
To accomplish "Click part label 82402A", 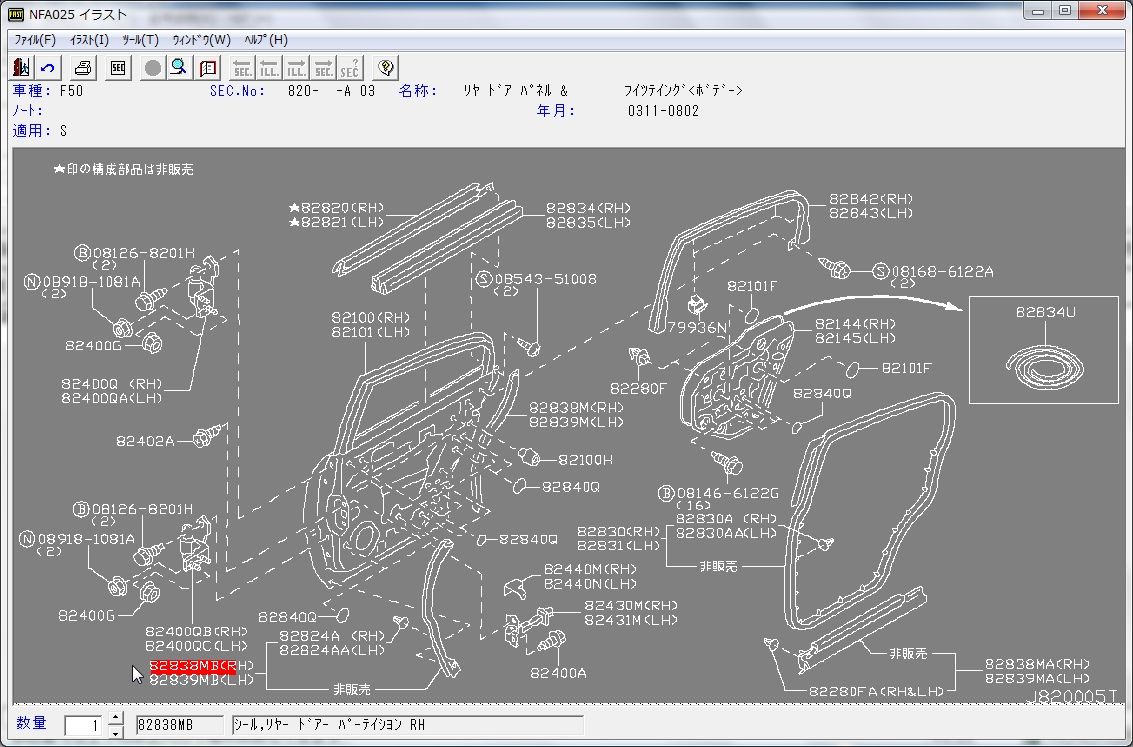I will 145,441.
